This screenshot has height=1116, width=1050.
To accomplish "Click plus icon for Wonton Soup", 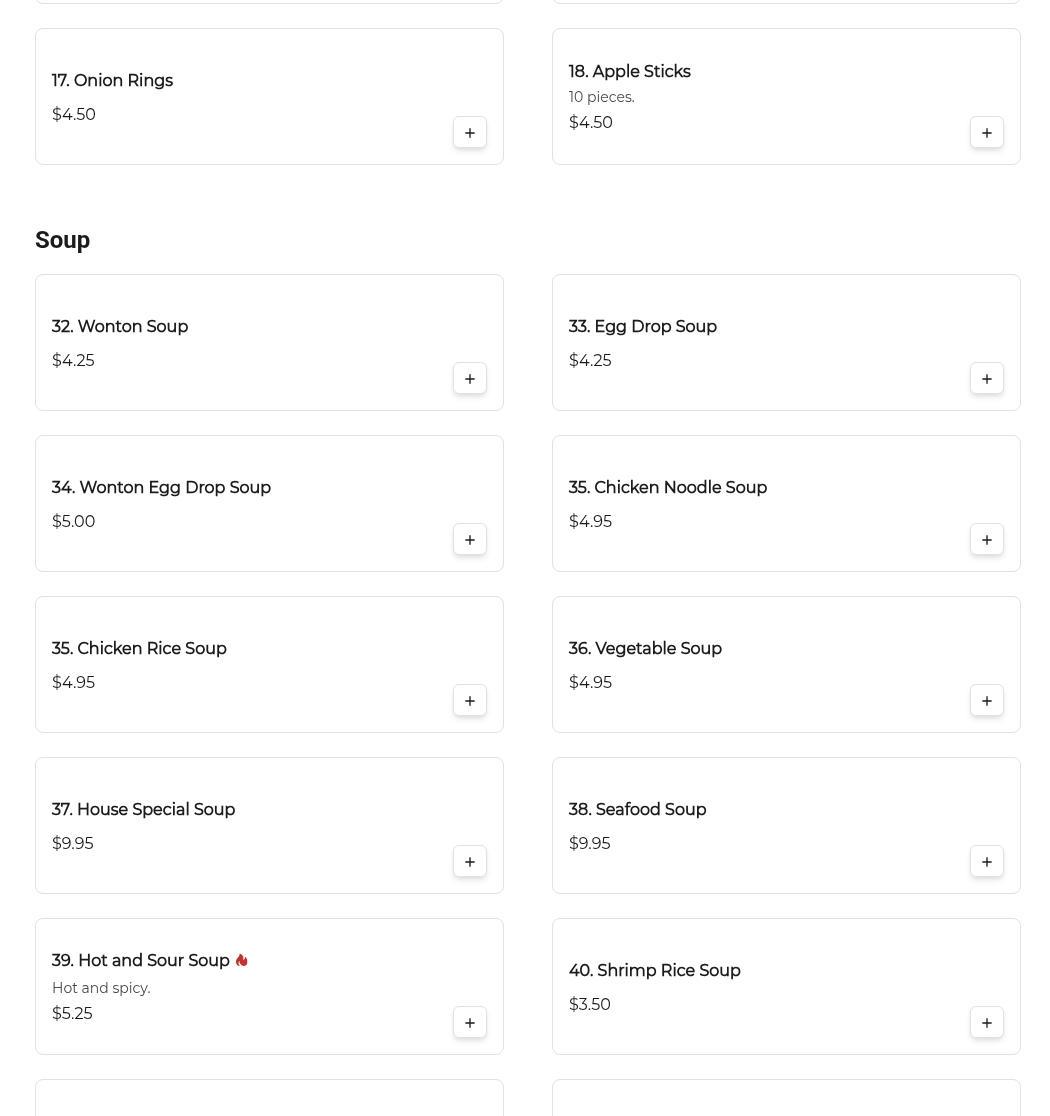I will 469,379.
